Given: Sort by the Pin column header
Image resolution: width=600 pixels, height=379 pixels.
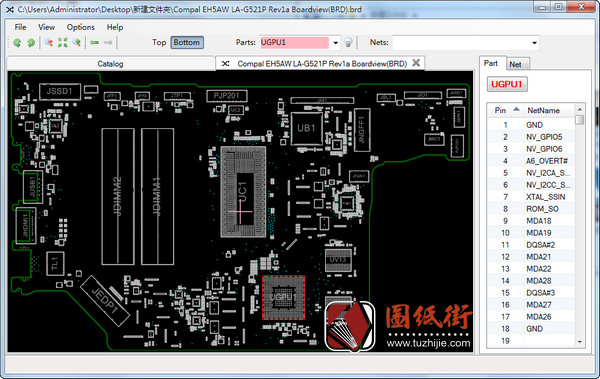Looking at the screenshot, I should coord(506,110).
